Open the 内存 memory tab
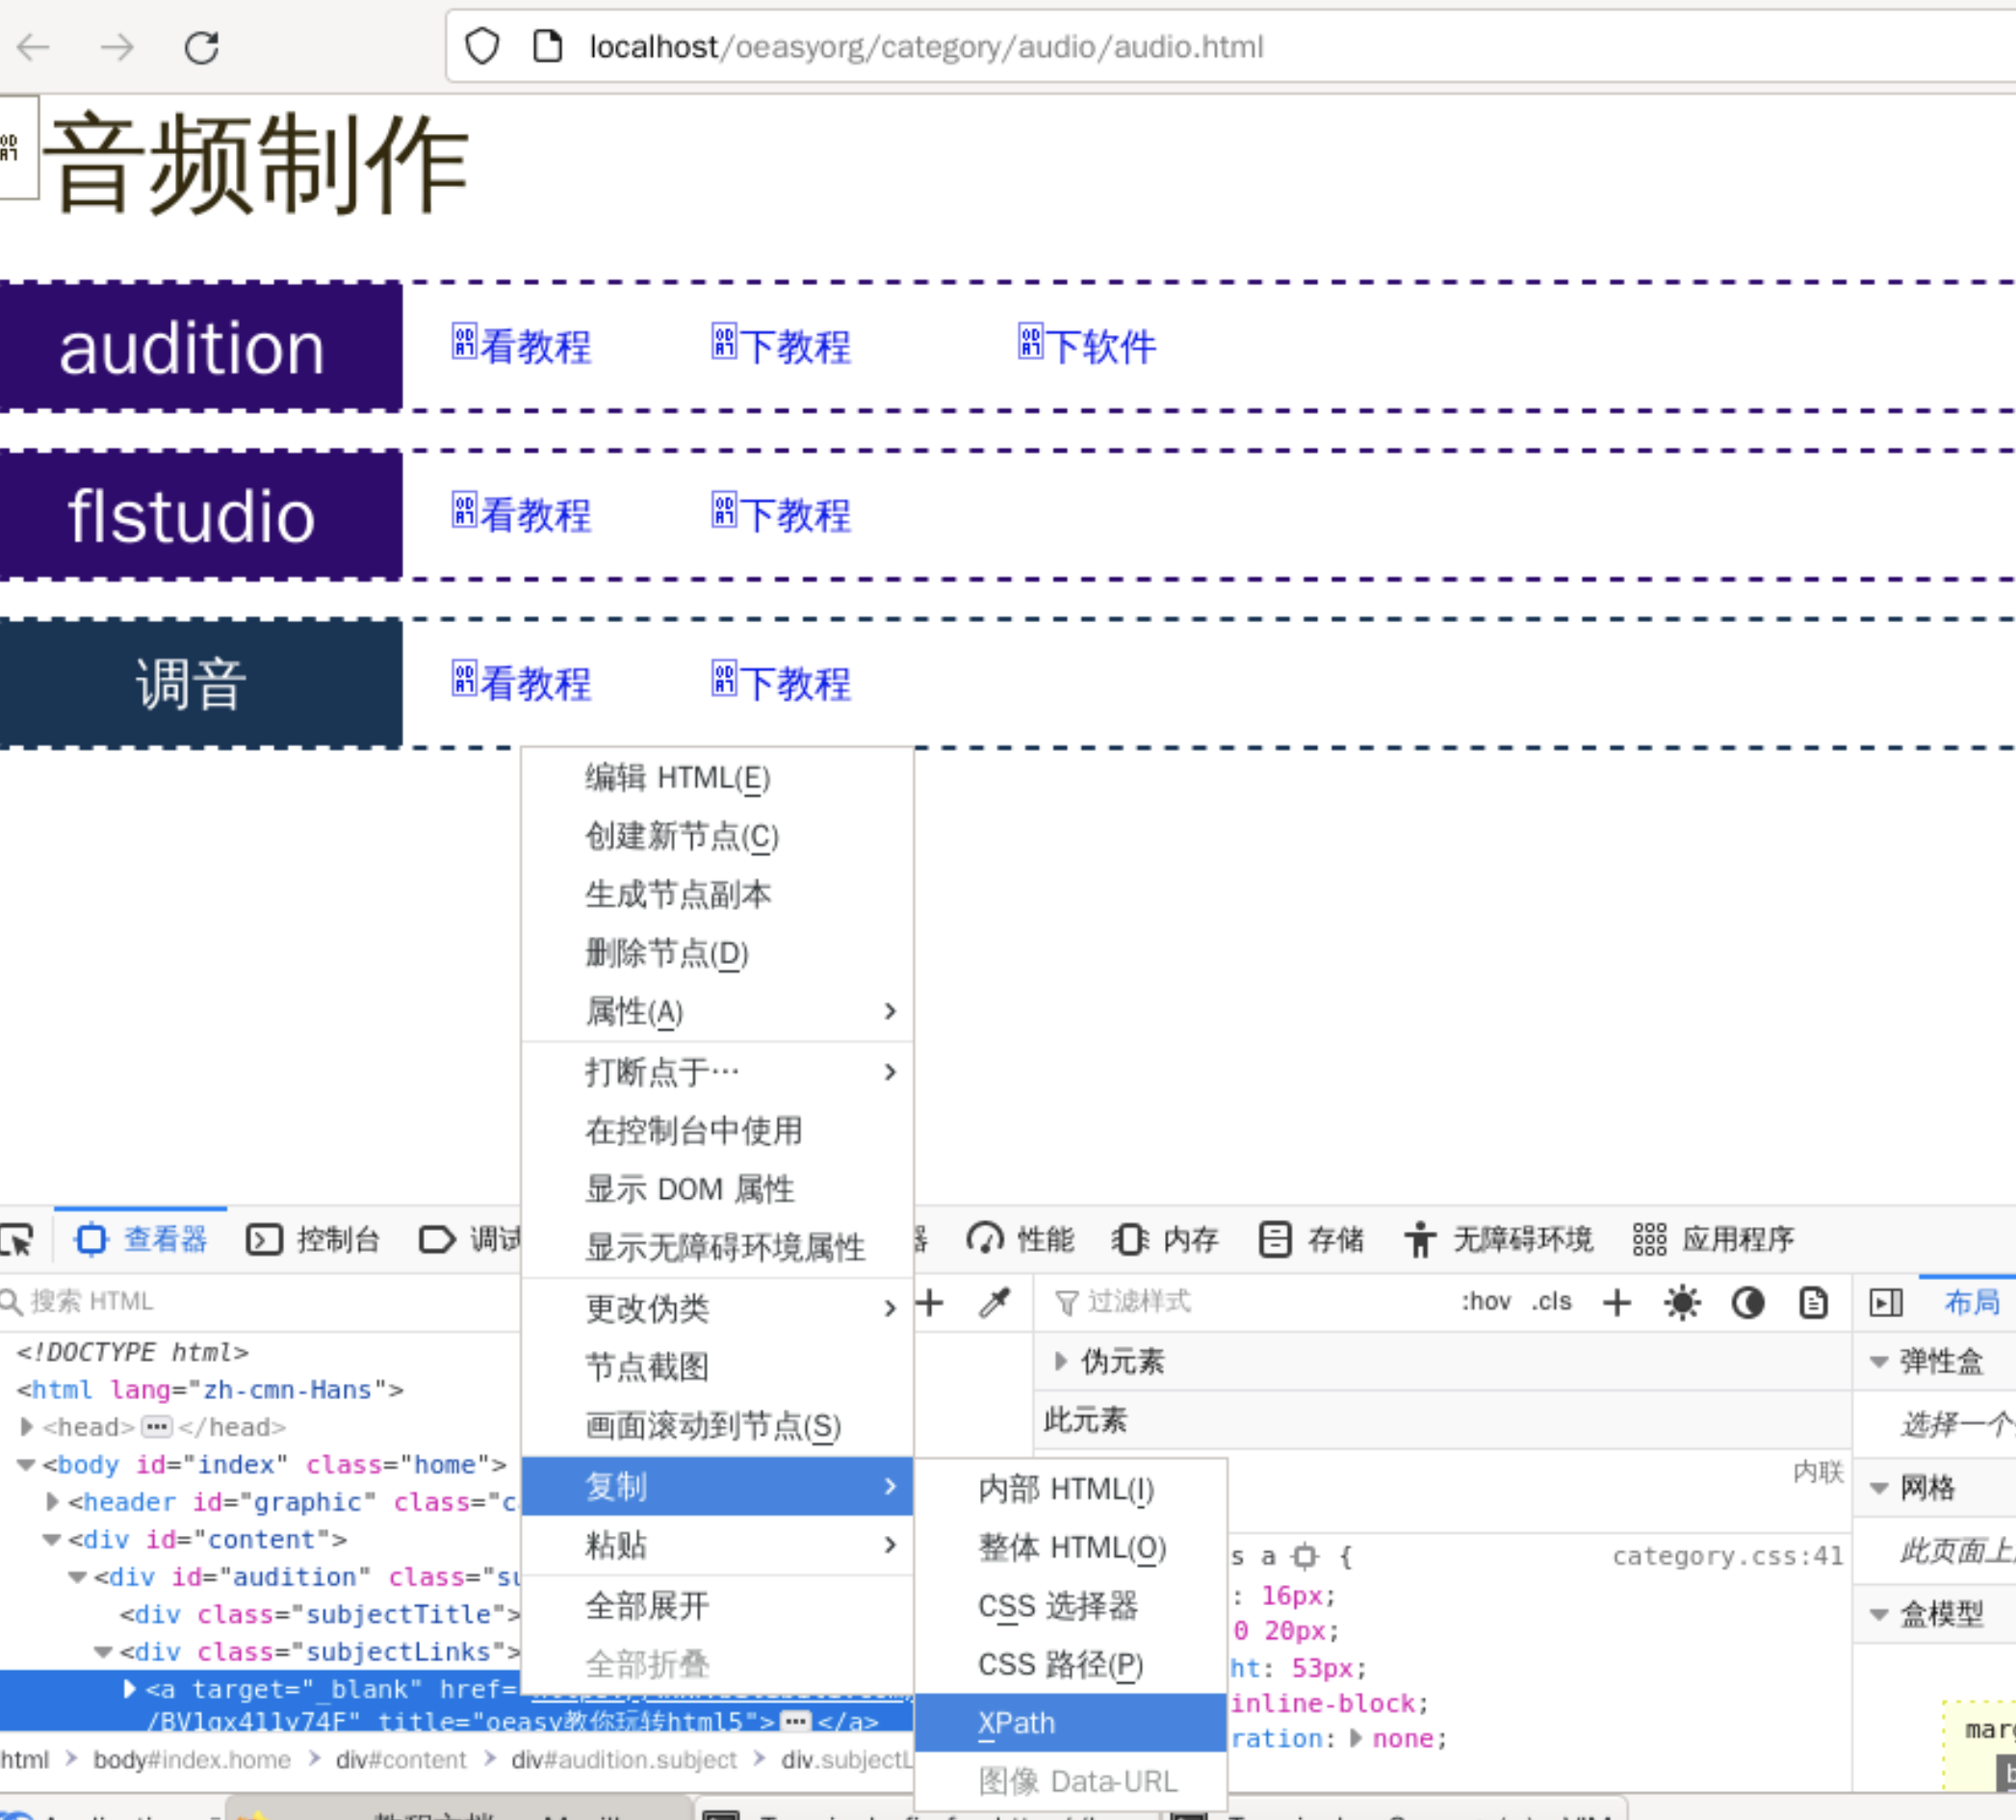 pos(1165,1240)
